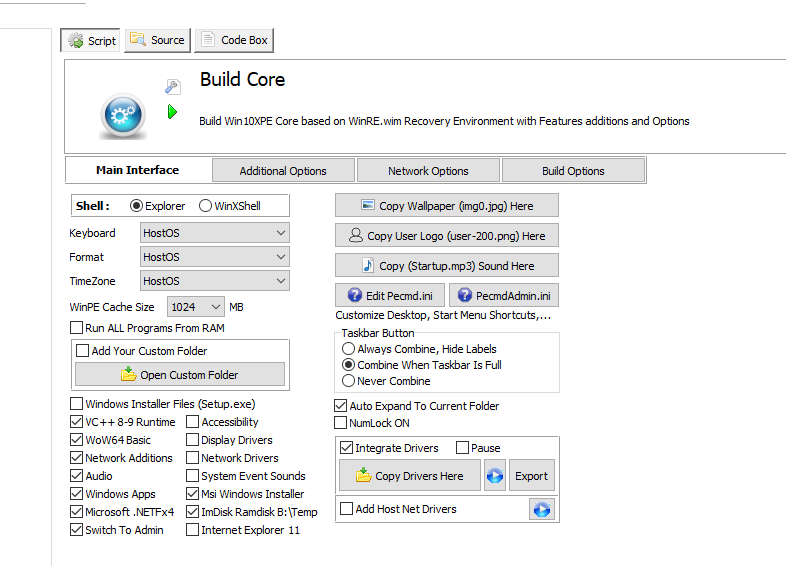The height and width of the screenshot is (566, 786).
Task: Open the Network Options tab
Action: coord(428,171)
